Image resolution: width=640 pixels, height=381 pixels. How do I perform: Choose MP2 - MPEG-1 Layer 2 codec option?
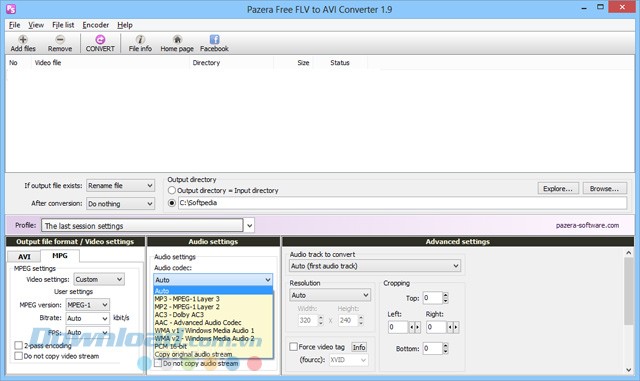click(x=213, y=307)
